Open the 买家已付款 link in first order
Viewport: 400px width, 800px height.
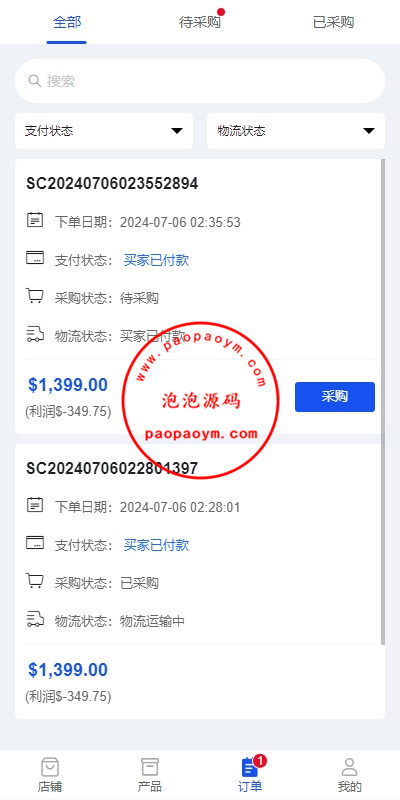tap(156, 260)
